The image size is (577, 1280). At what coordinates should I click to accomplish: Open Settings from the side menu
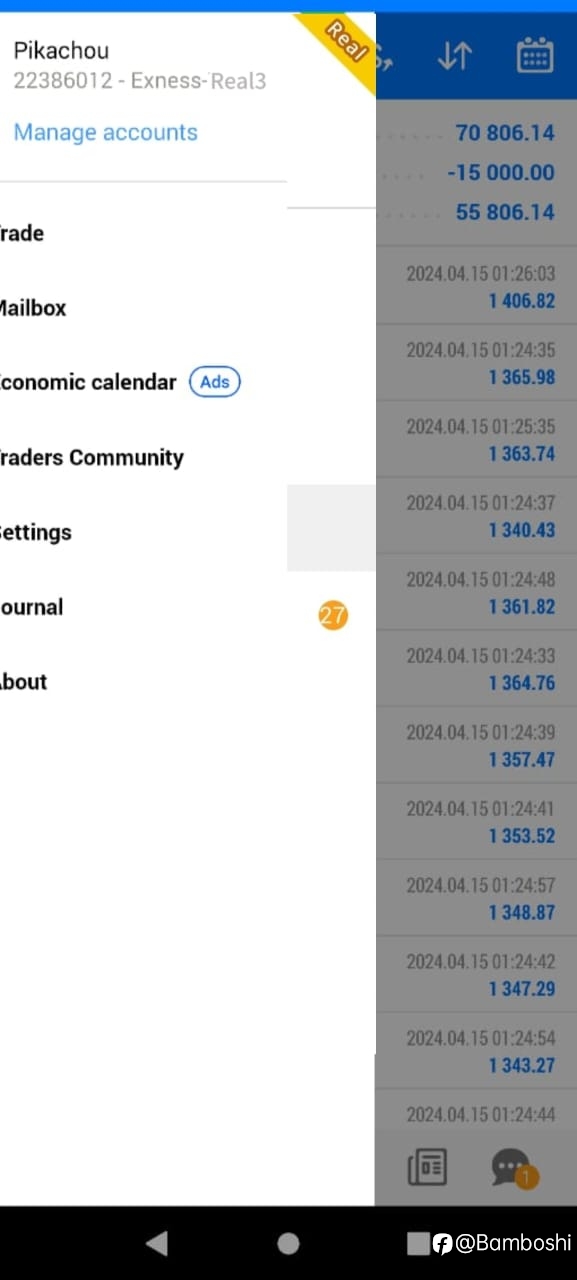click(x=143, y=532)
